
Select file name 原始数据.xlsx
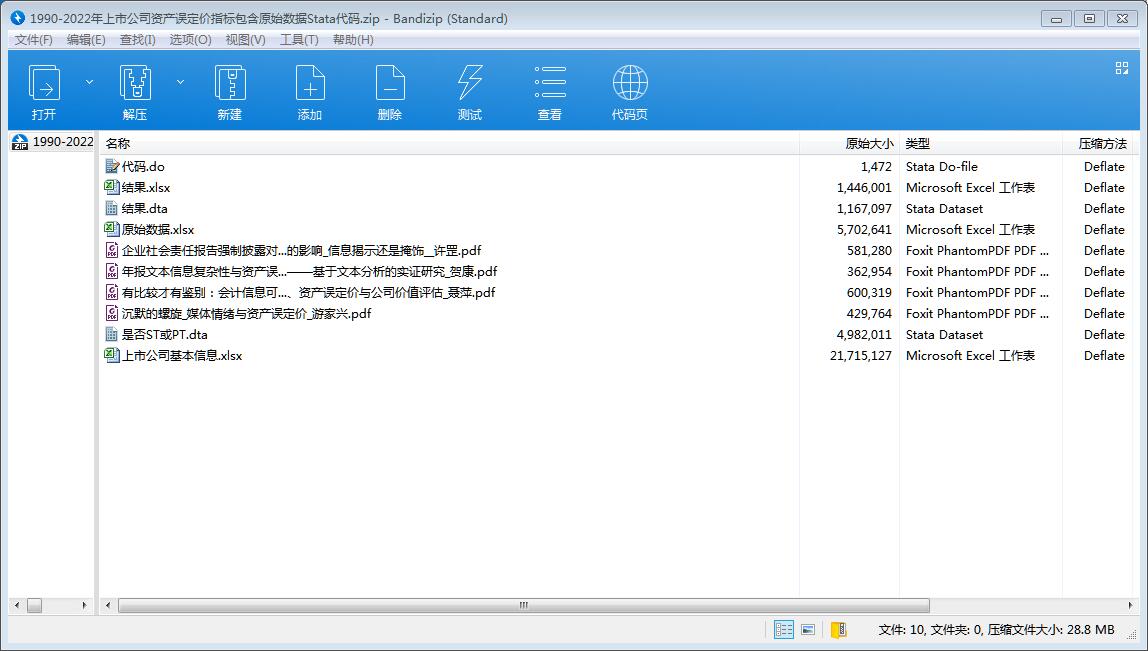(x=158, y=230)
